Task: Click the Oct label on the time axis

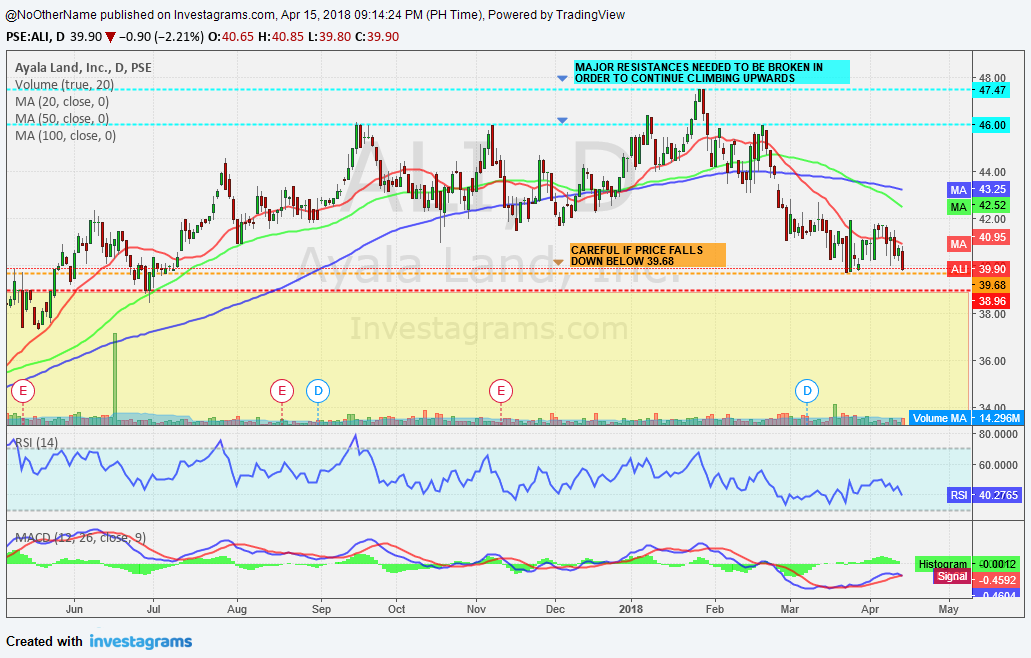Action: pyautogui.click(x=396, y=609)
